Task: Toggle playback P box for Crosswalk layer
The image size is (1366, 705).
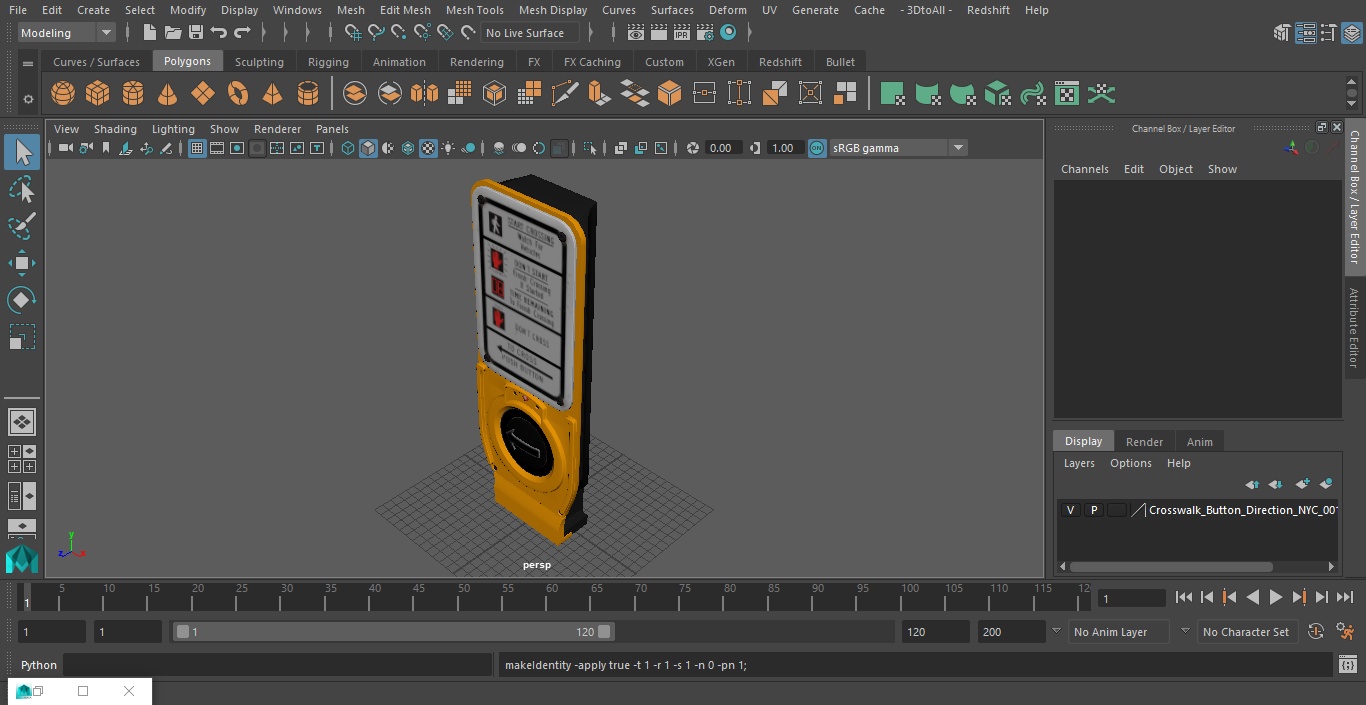Action: [1093, 510]
